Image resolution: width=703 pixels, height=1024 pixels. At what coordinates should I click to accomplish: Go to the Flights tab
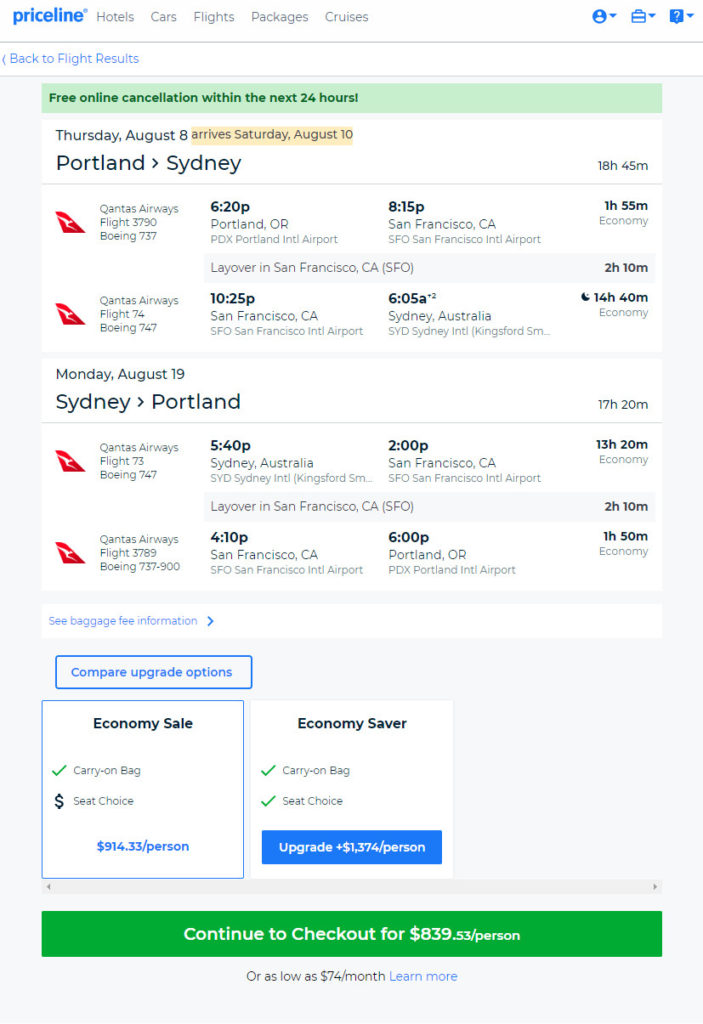click(214, 17)
